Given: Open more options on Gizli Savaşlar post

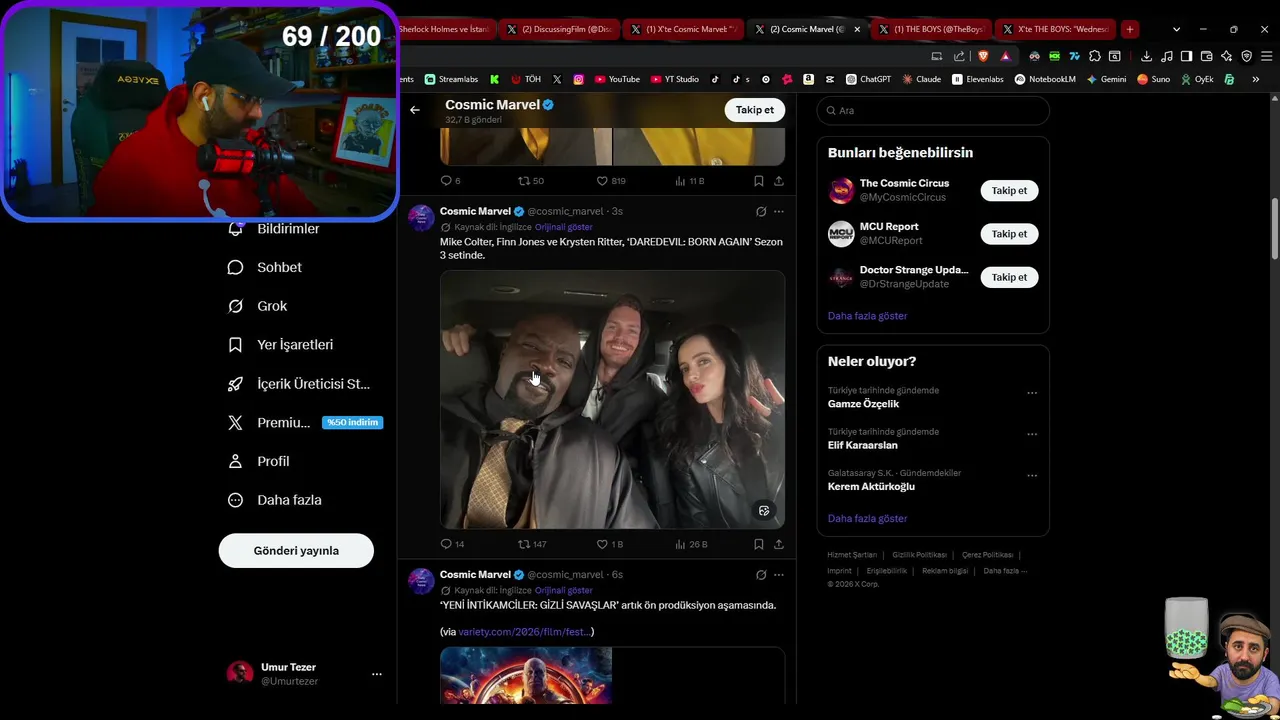Looking at the screenshot, I should click(x=779, y=574).
